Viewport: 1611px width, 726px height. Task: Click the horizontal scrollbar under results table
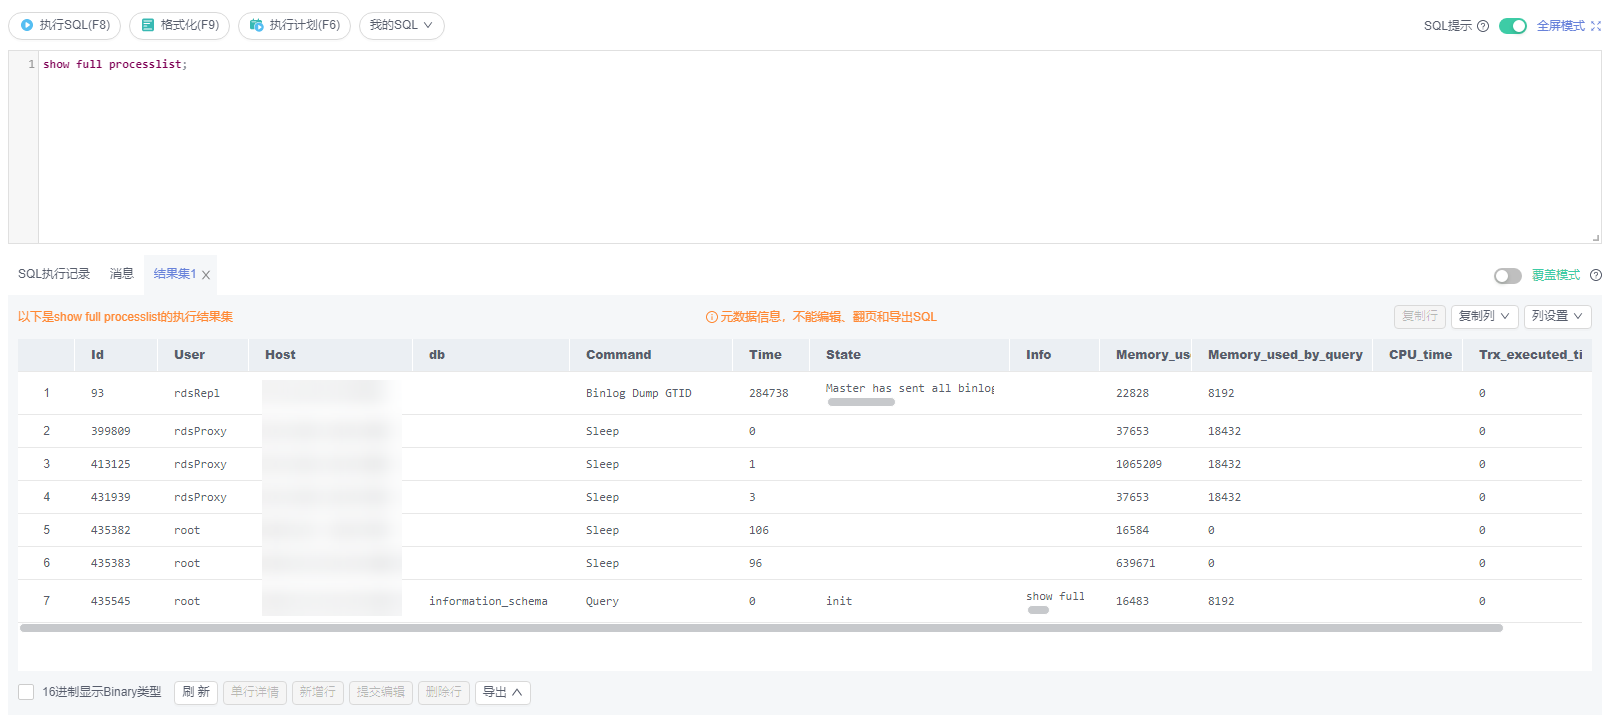pos(760,628)
